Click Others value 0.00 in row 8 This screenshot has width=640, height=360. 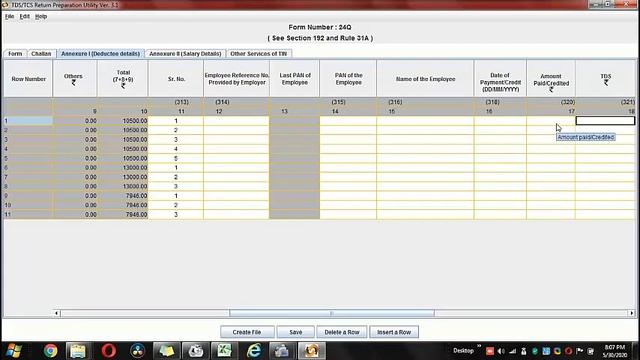75,187
